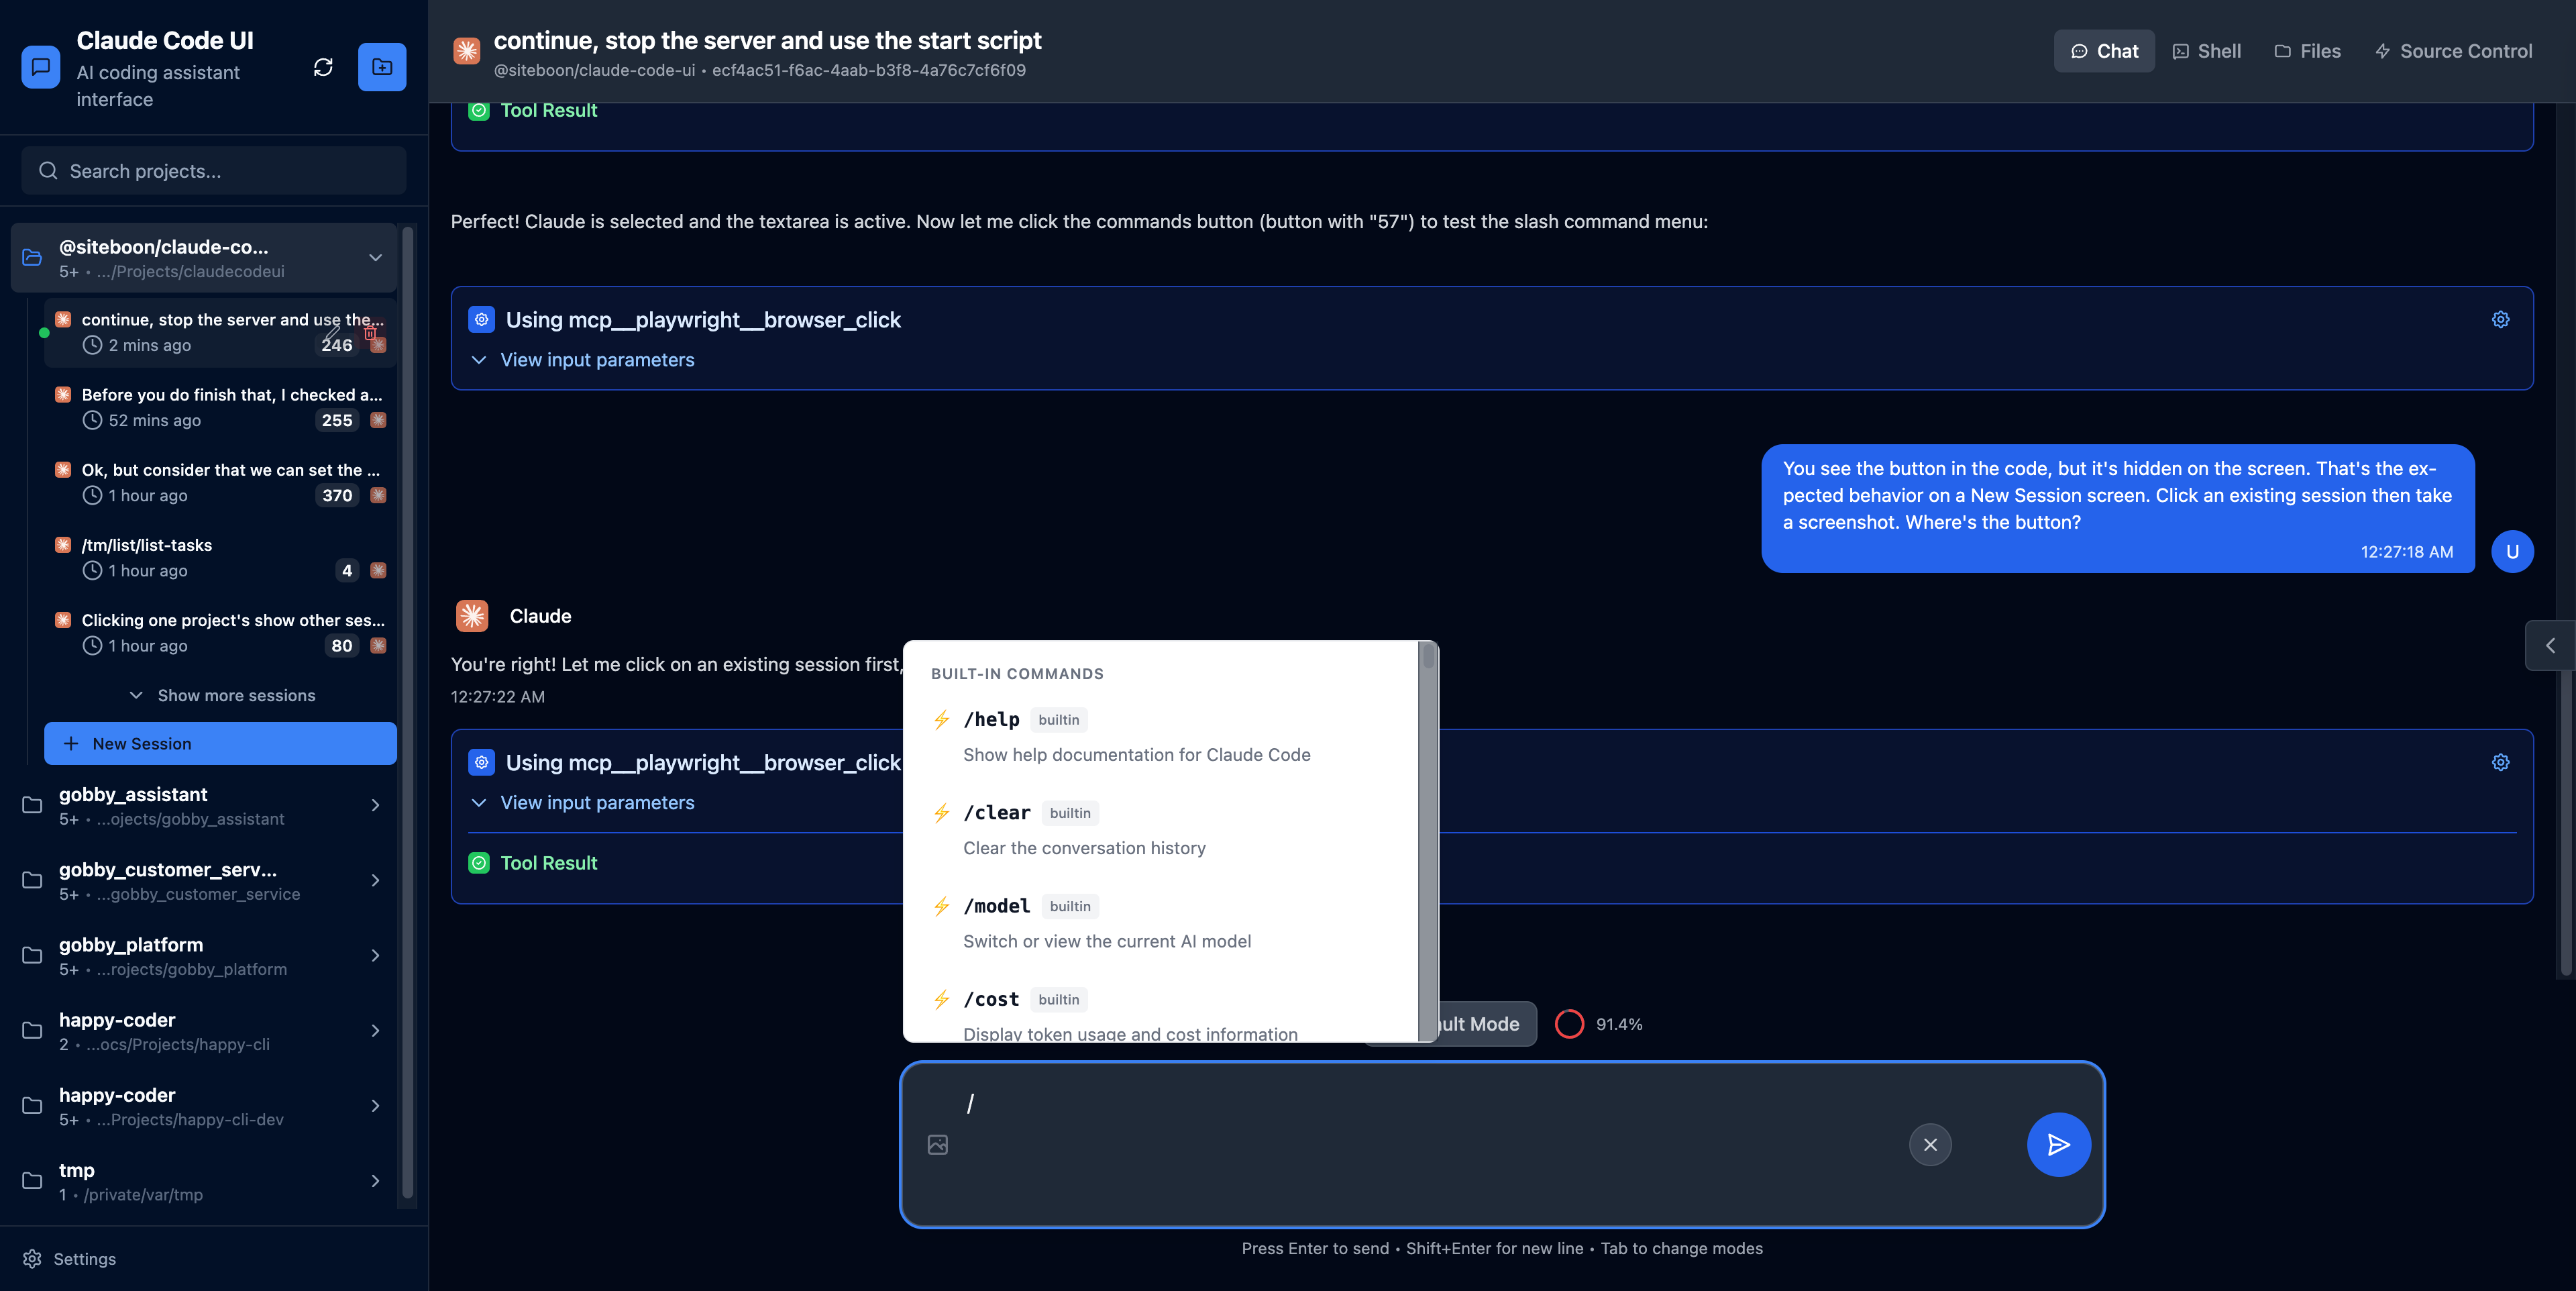Viewport: 2576px width, 1291px height.
Task: Click the refresh projects icon
Action: [323, 67]
